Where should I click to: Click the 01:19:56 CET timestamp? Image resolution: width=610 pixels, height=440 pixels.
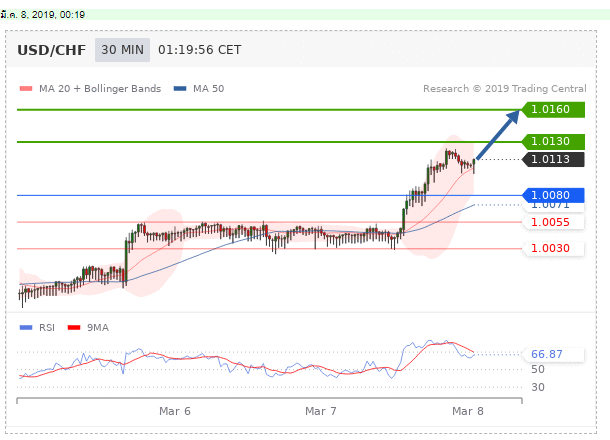200,50
